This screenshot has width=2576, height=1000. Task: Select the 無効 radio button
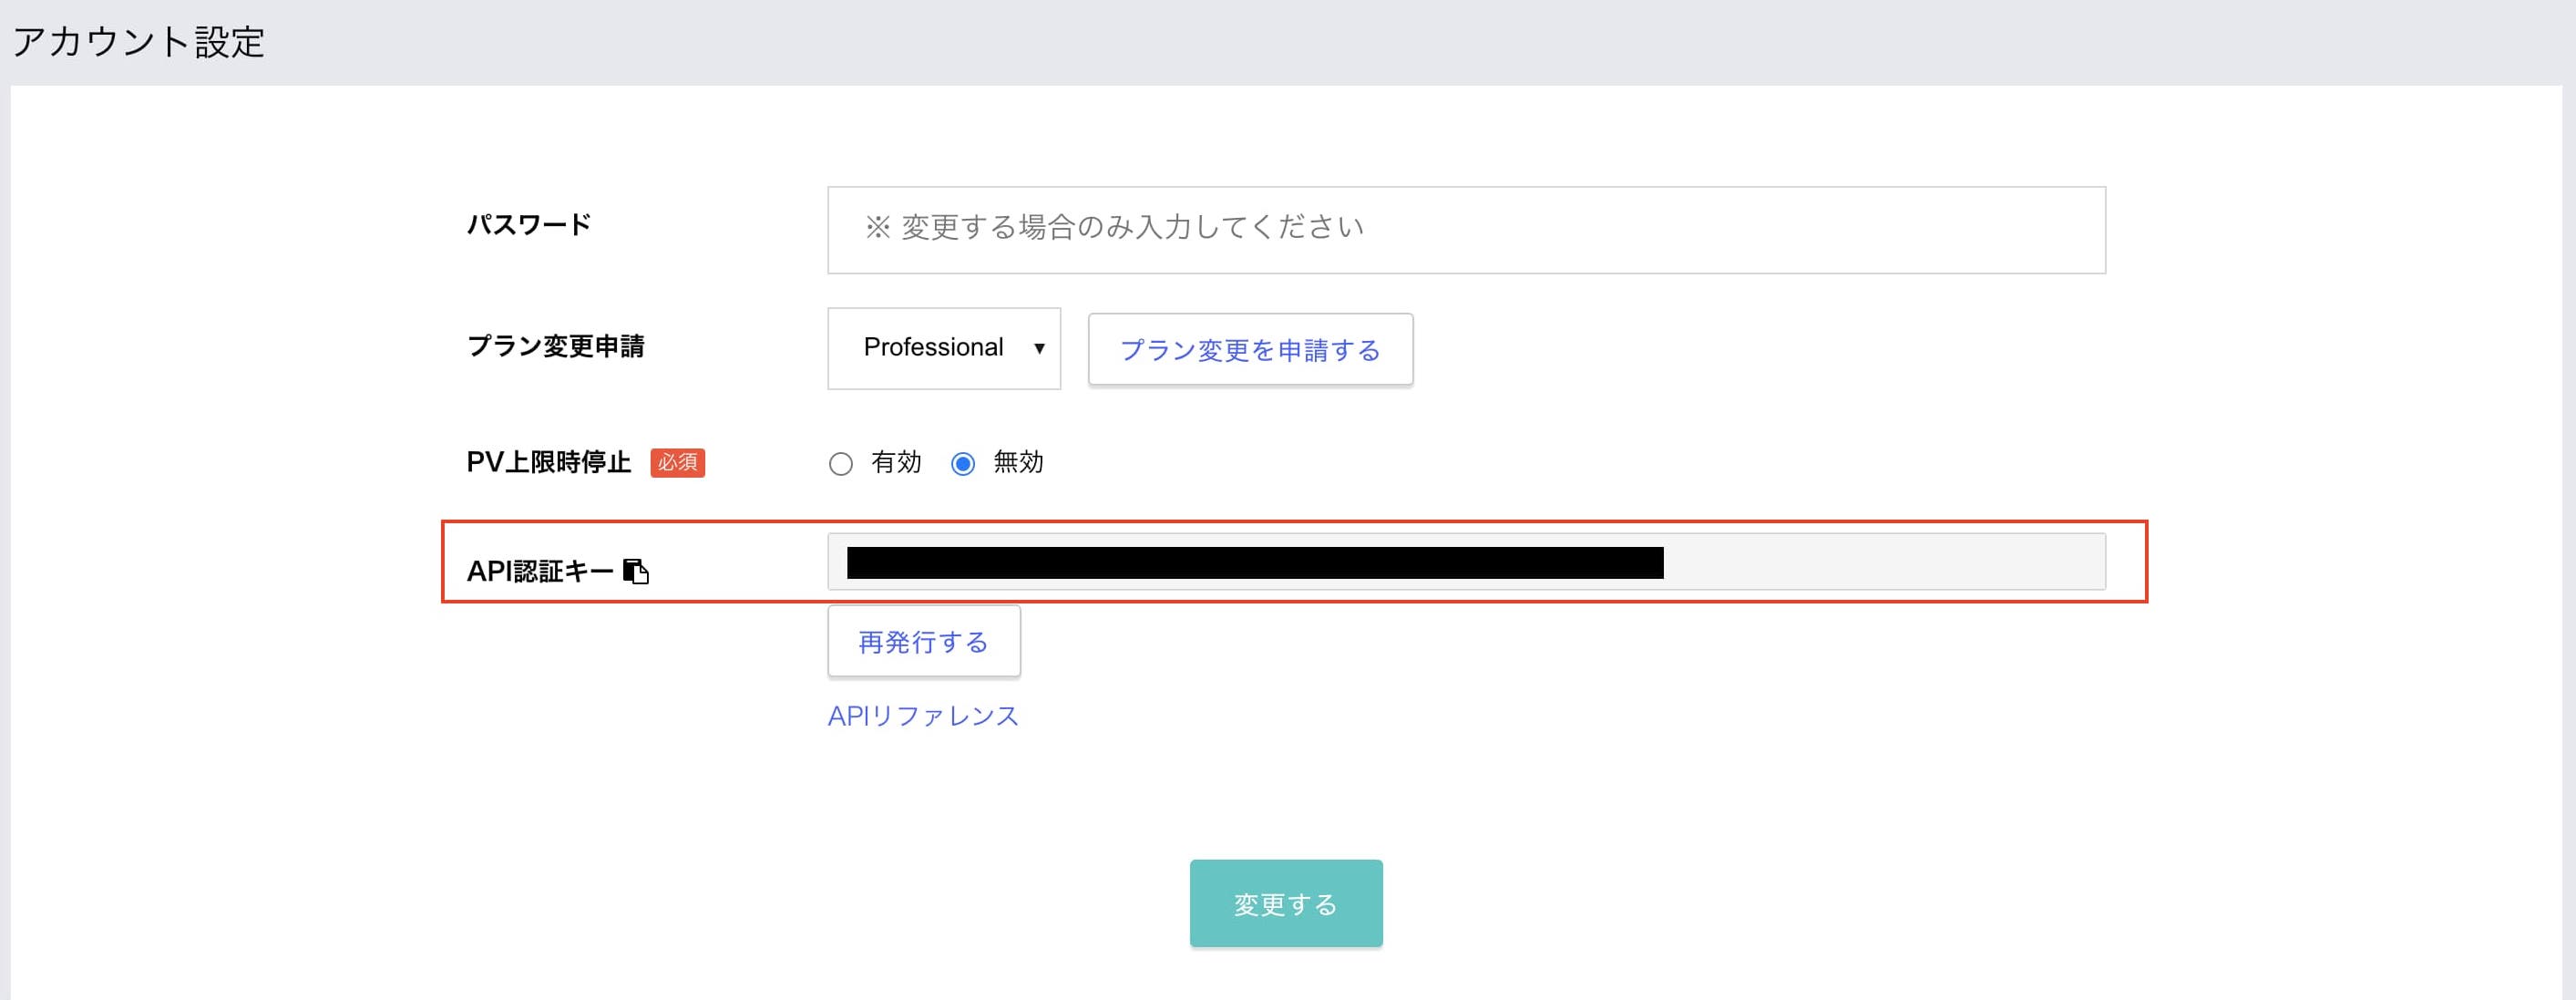[963, 464]
